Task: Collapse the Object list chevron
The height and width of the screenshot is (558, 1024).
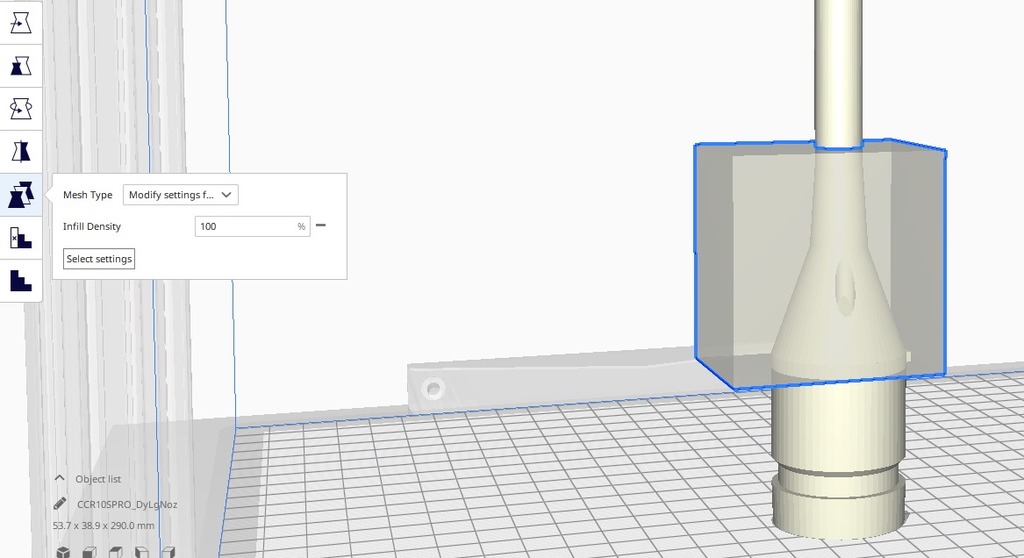Action: tap(59, 478)
